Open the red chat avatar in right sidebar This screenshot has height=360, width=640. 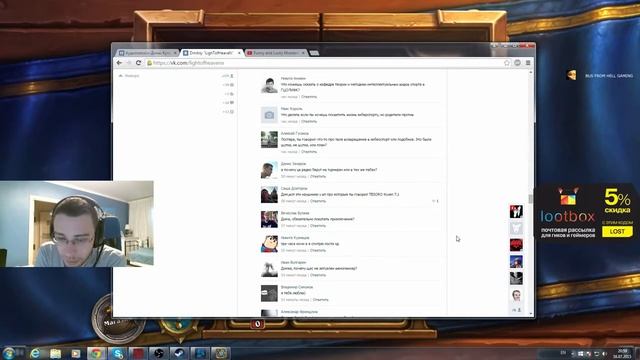click(516, 245)
